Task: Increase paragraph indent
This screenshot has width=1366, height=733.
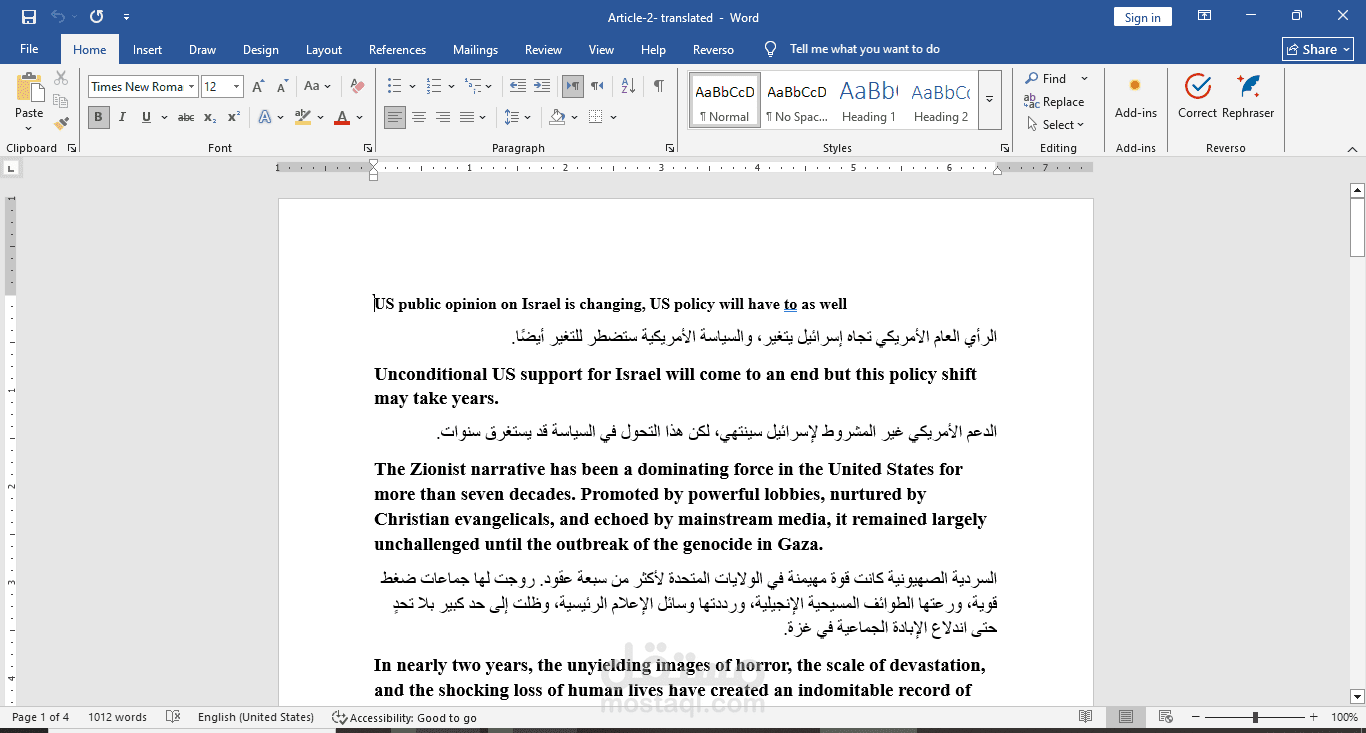Action: click(x=541, y=86)
